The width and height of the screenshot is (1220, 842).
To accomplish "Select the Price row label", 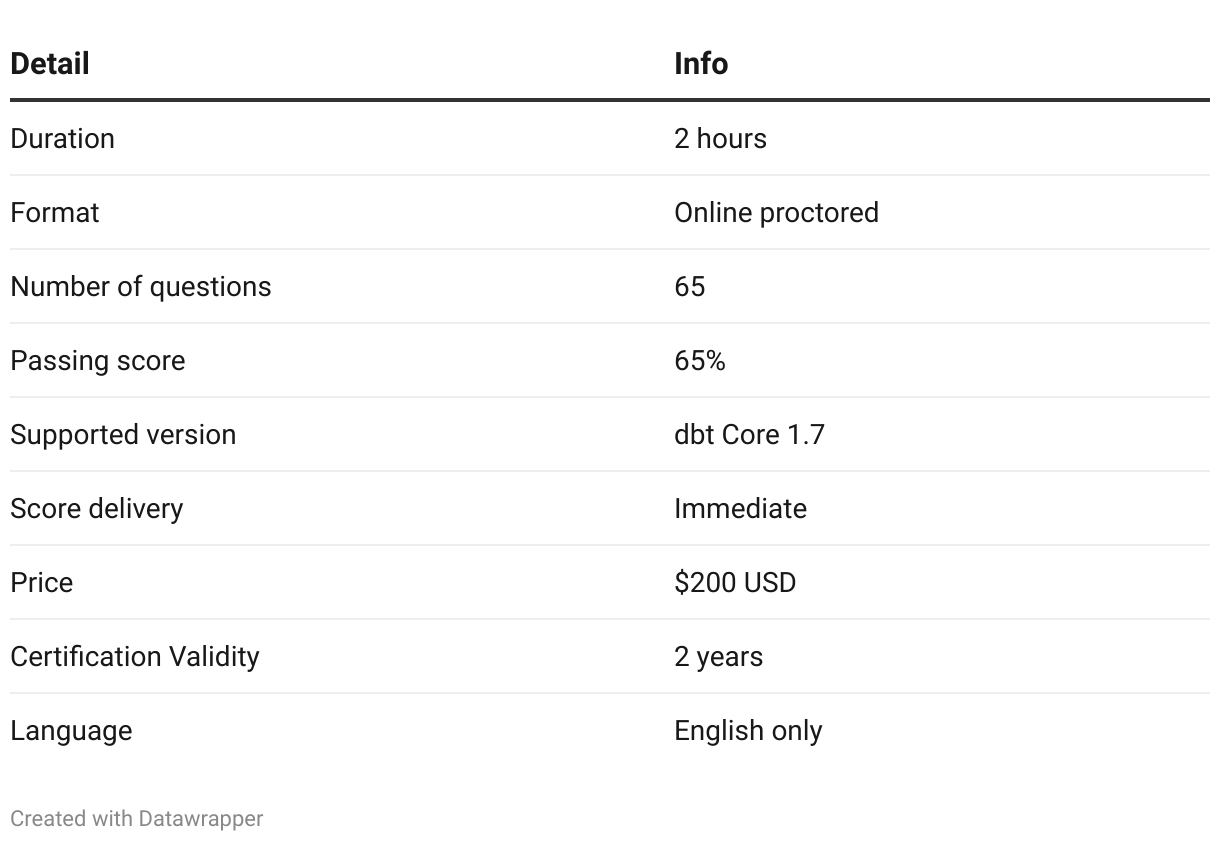I will 42,582.
